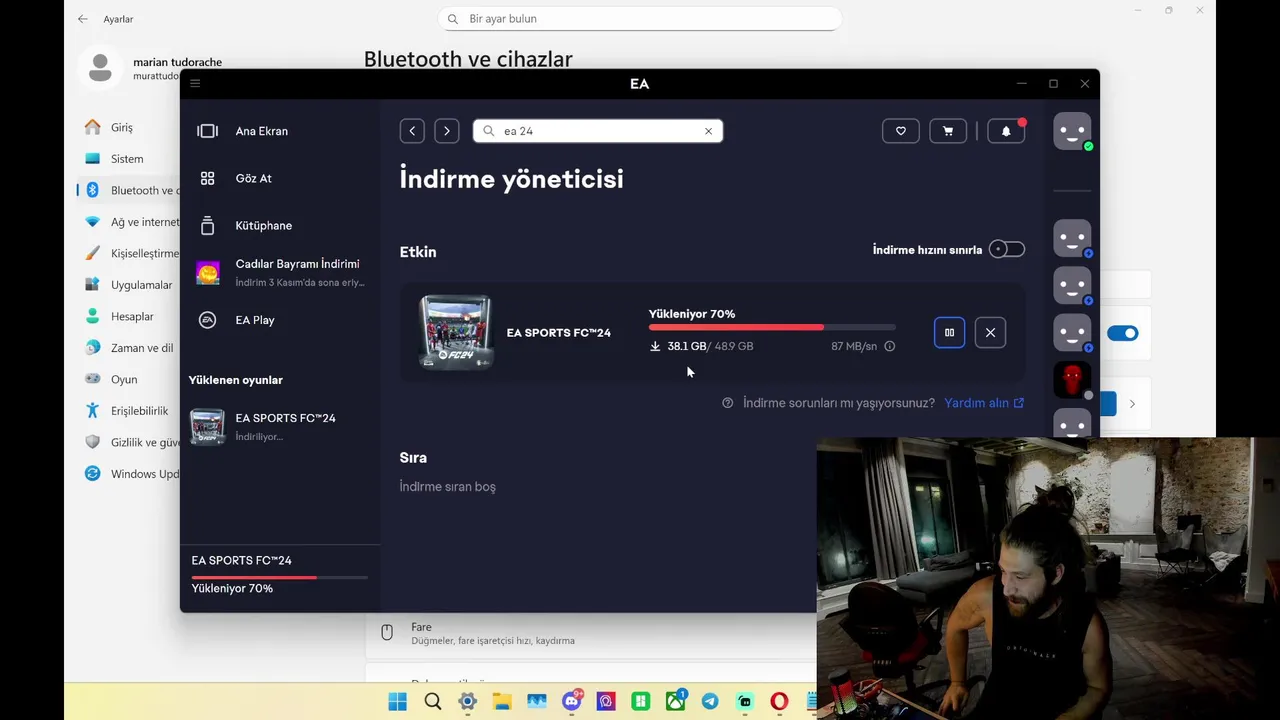This screenshot has width=1280, height=720.
Task: Click the download speed info icon
Action: click(x=889, y=346)
